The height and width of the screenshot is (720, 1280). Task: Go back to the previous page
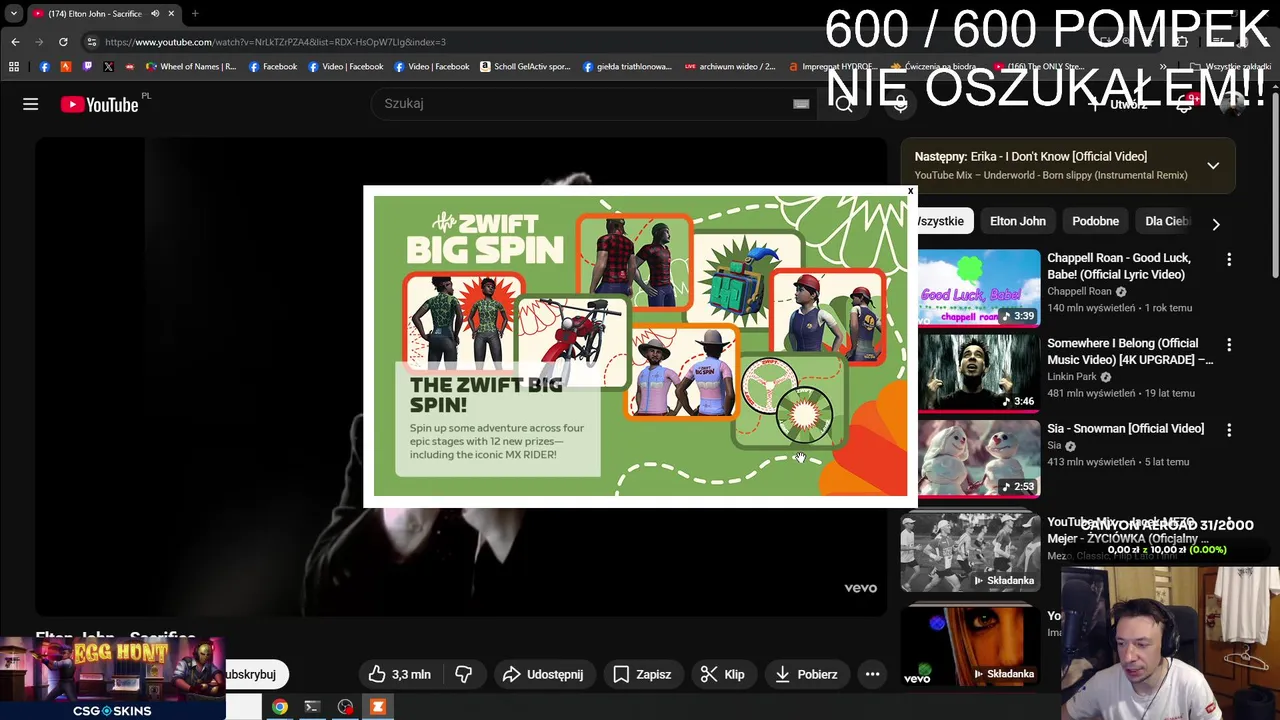(x=15, y=42)
